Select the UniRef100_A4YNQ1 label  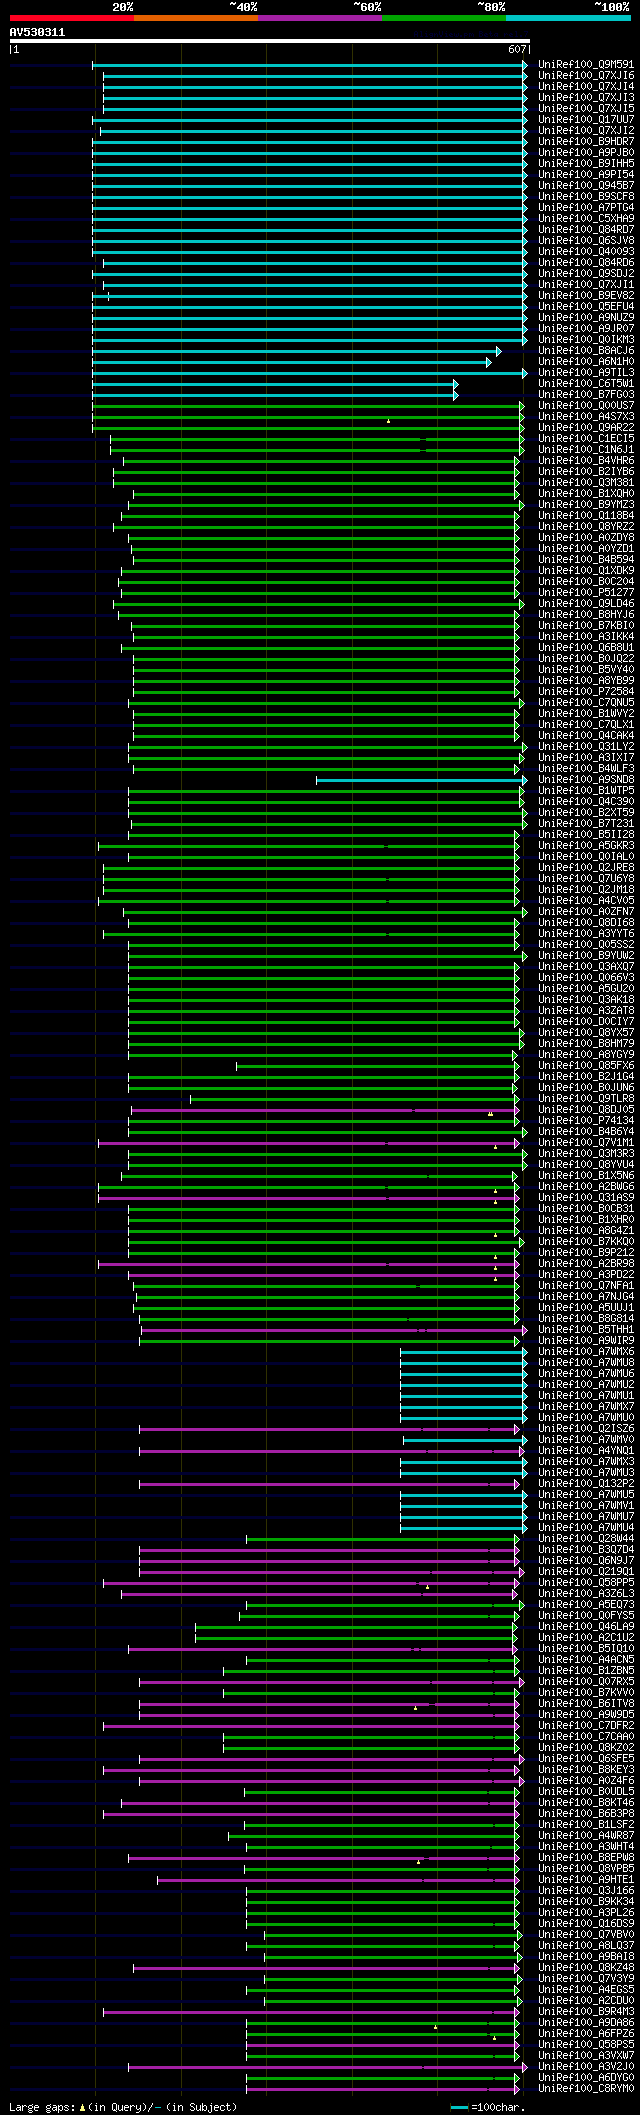(586, 1450)
